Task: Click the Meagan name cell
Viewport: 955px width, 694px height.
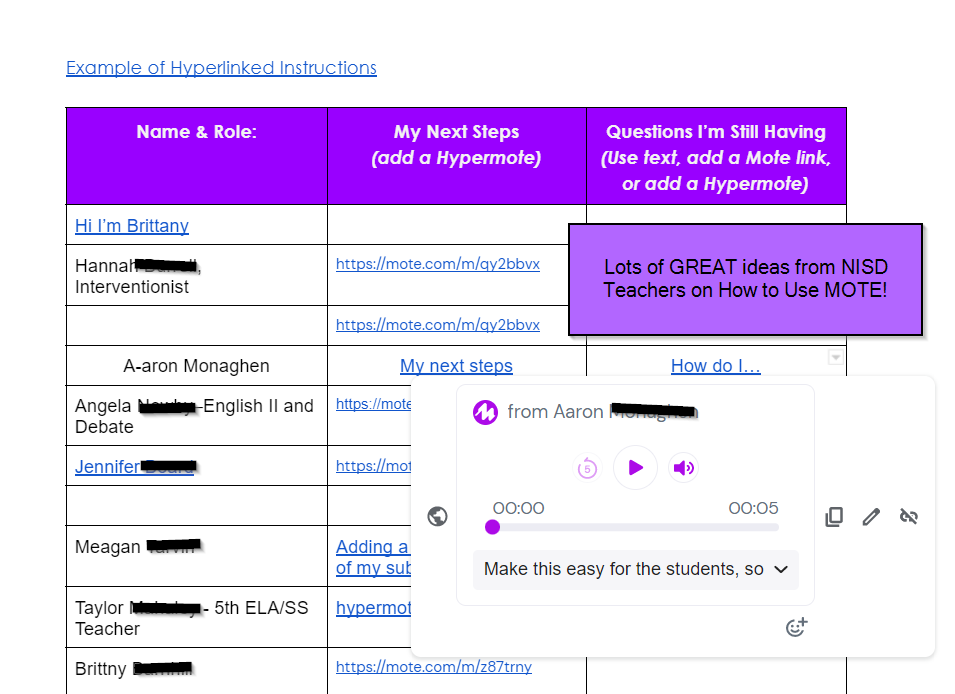Action: [x=197, y=556]
